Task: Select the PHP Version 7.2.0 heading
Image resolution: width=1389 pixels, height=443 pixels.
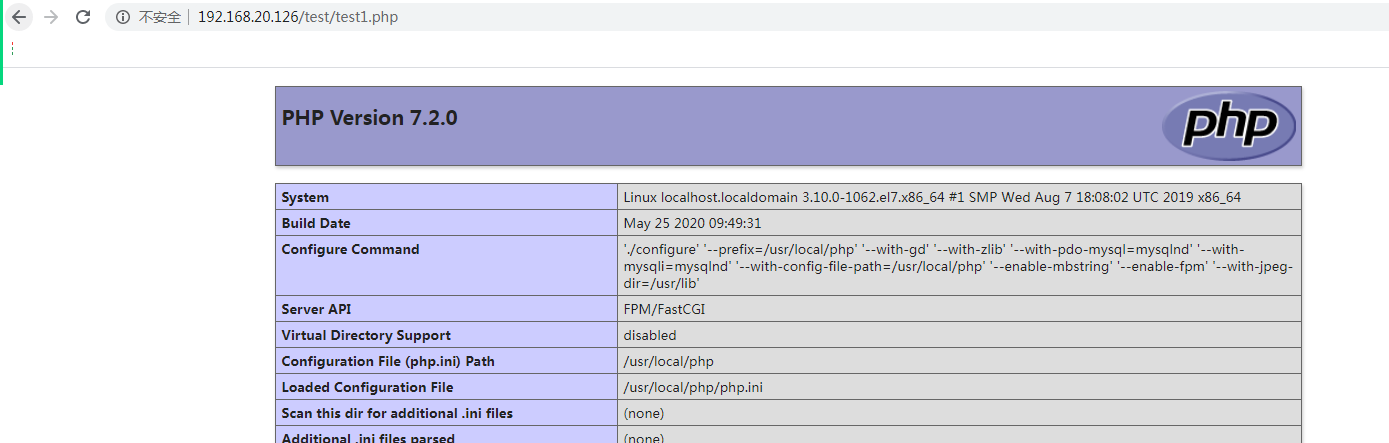Action: point(370,117)
